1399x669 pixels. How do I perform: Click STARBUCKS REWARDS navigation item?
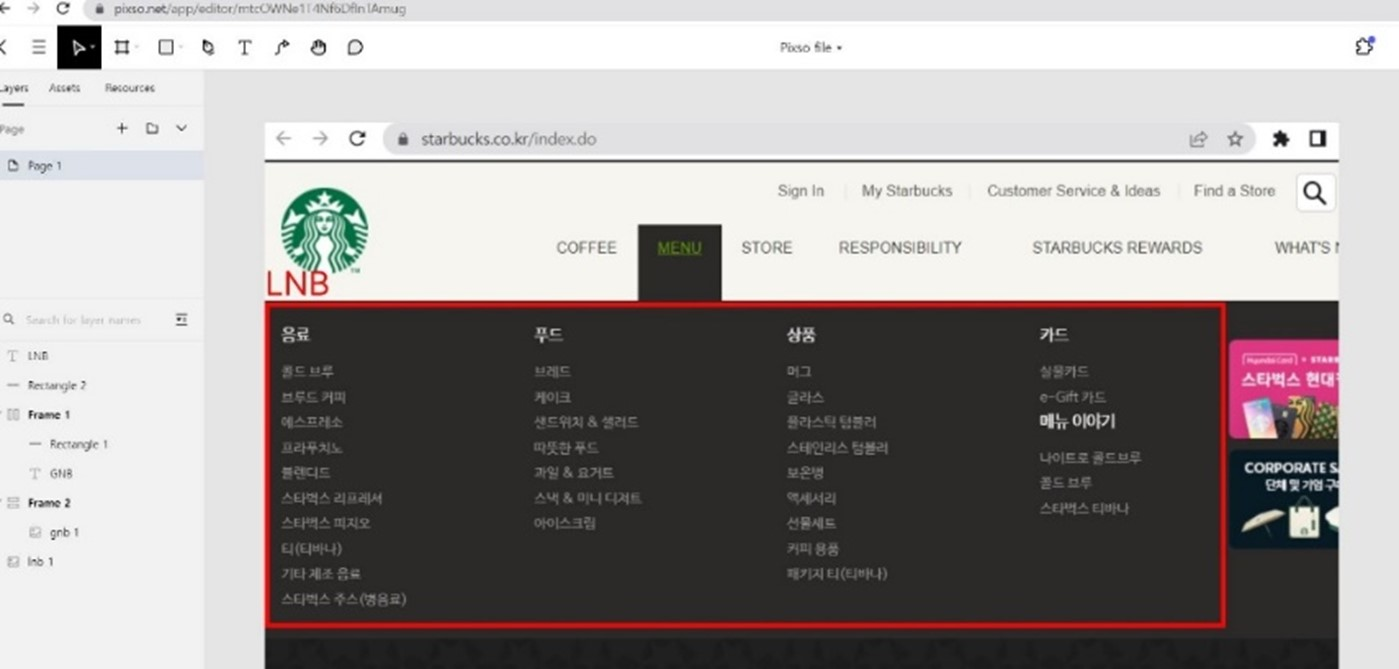[1117, 248]
